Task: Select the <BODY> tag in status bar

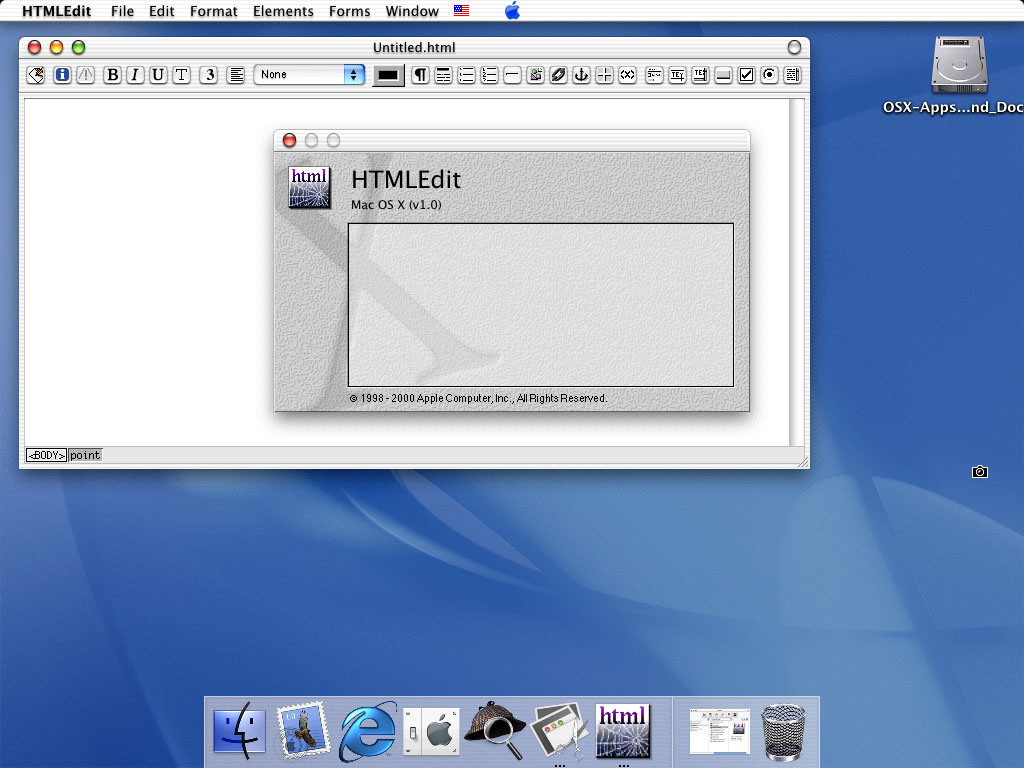Action: coord(46,455)
